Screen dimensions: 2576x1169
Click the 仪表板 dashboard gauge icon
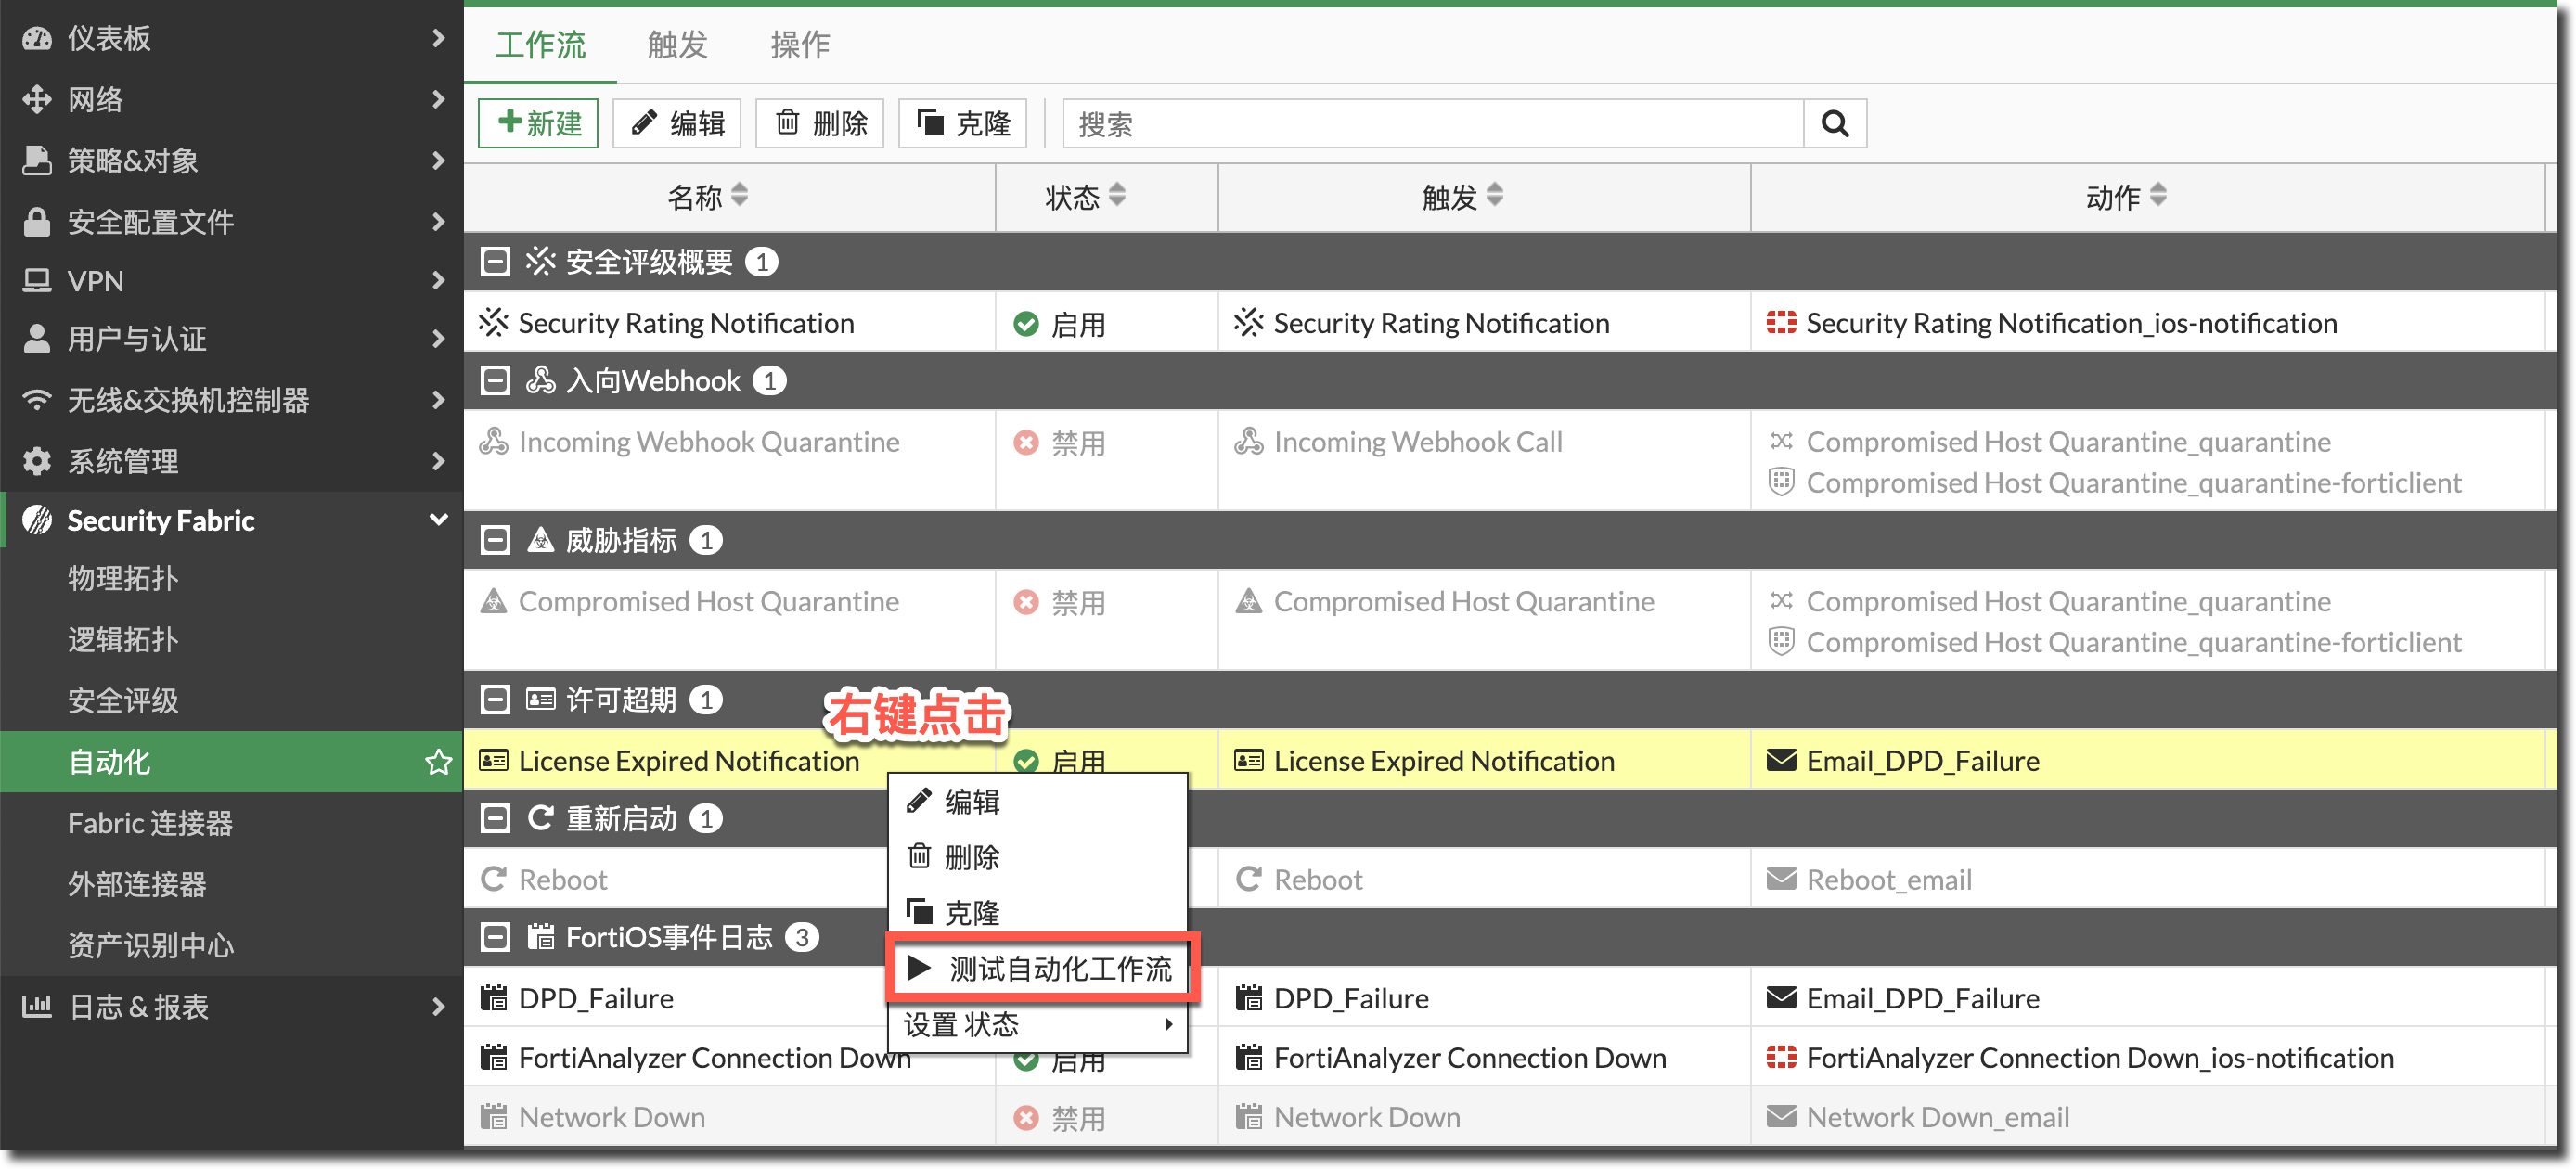pyautogui.click(x=37, y=38)
